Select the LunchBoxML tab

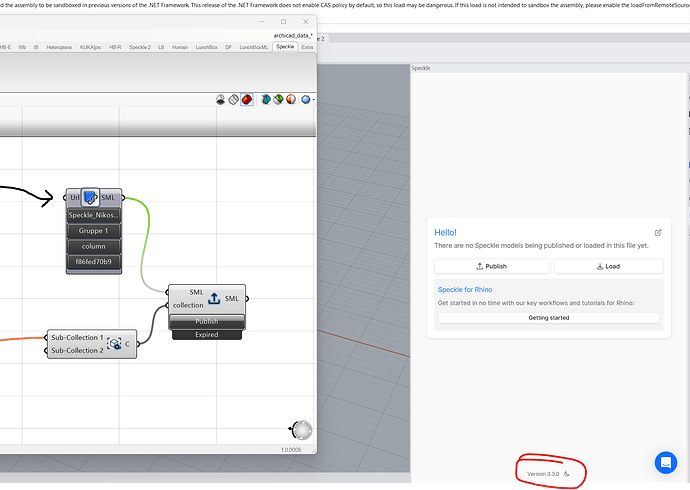tap(253, 47)
